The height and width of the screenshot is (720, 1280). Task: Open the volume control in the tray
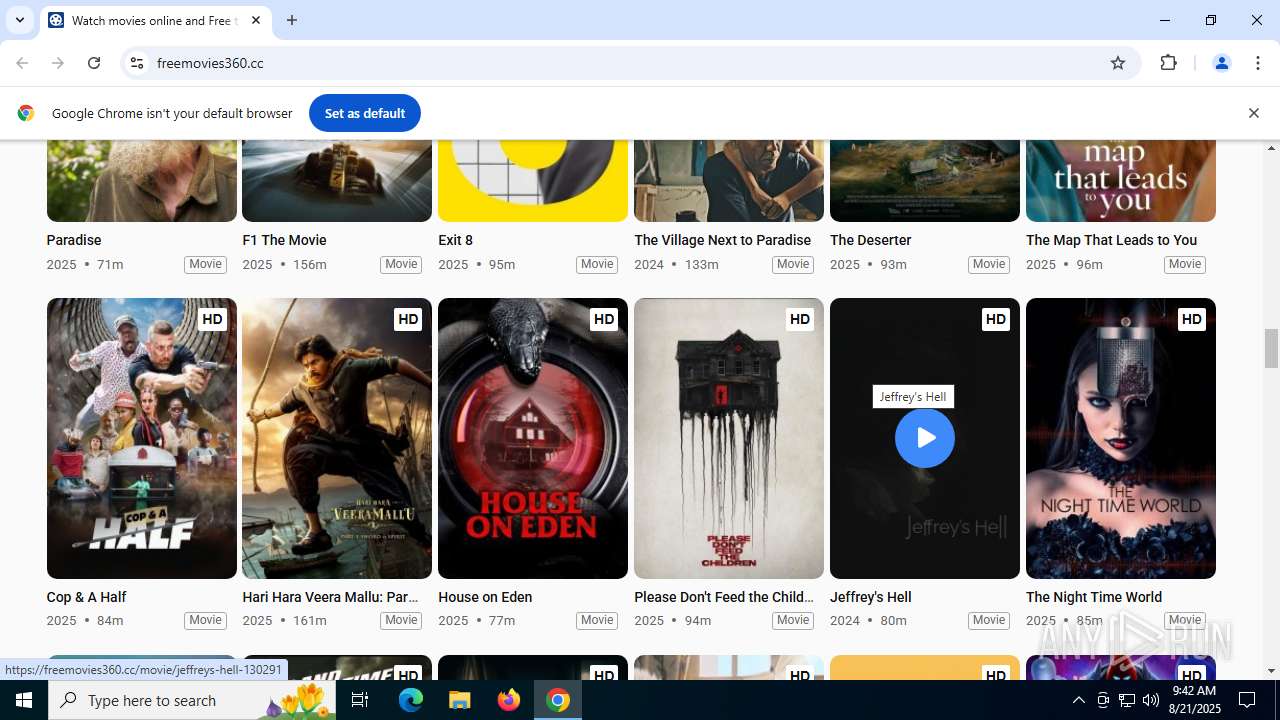1151,700
